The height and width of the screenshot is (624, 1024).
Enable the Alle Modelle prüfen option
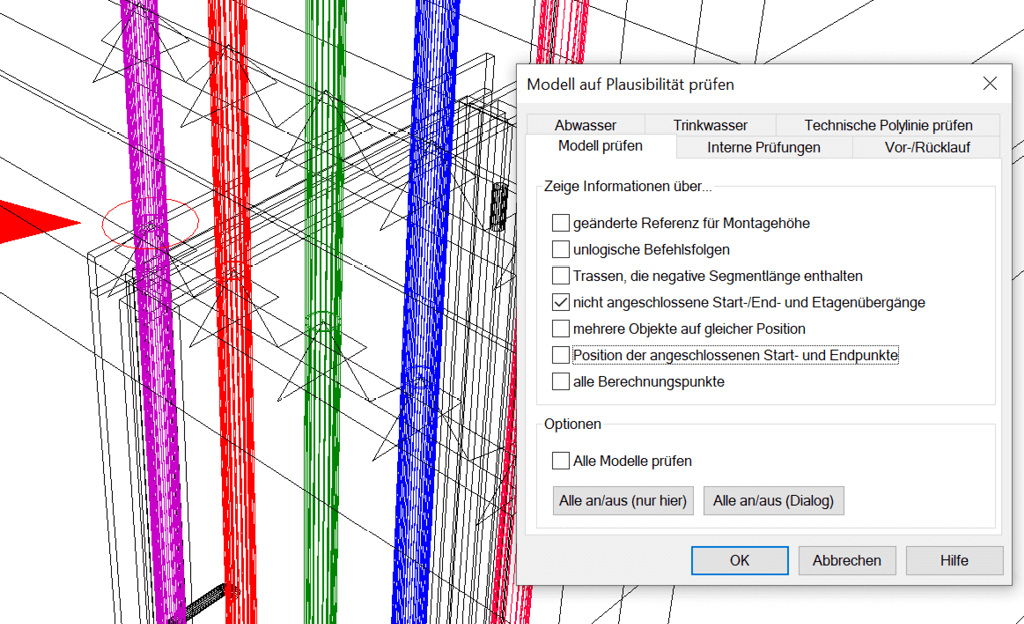click(561, 461)
